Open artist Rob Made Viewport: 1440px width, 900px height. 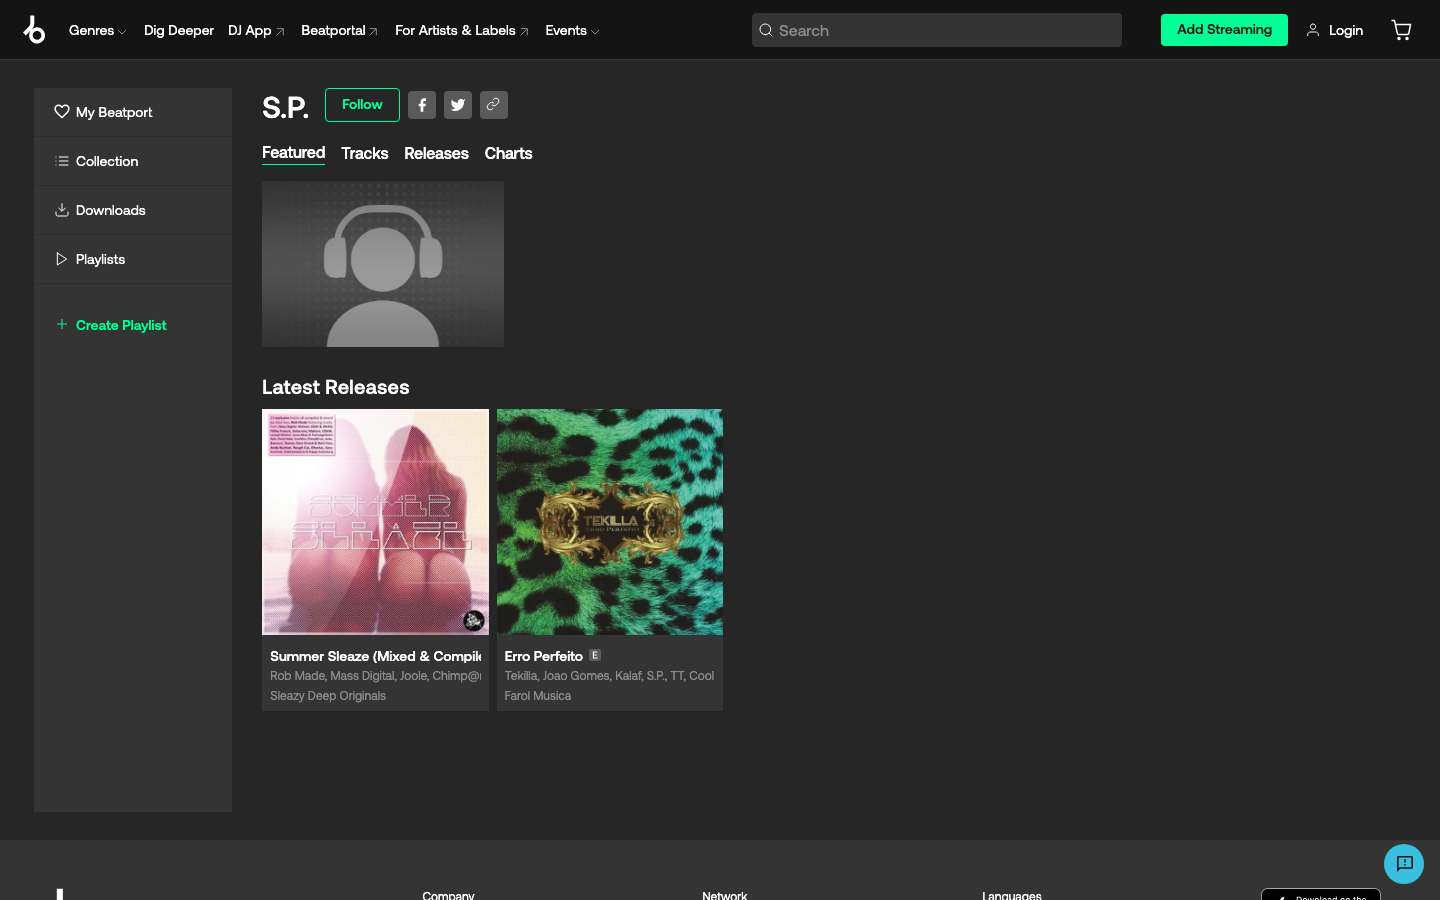point(296,676)
